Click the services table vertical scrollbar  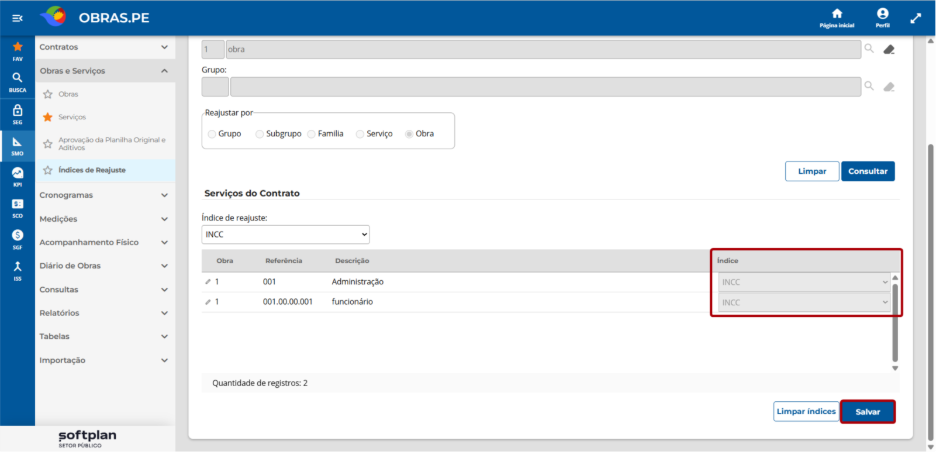895,322
